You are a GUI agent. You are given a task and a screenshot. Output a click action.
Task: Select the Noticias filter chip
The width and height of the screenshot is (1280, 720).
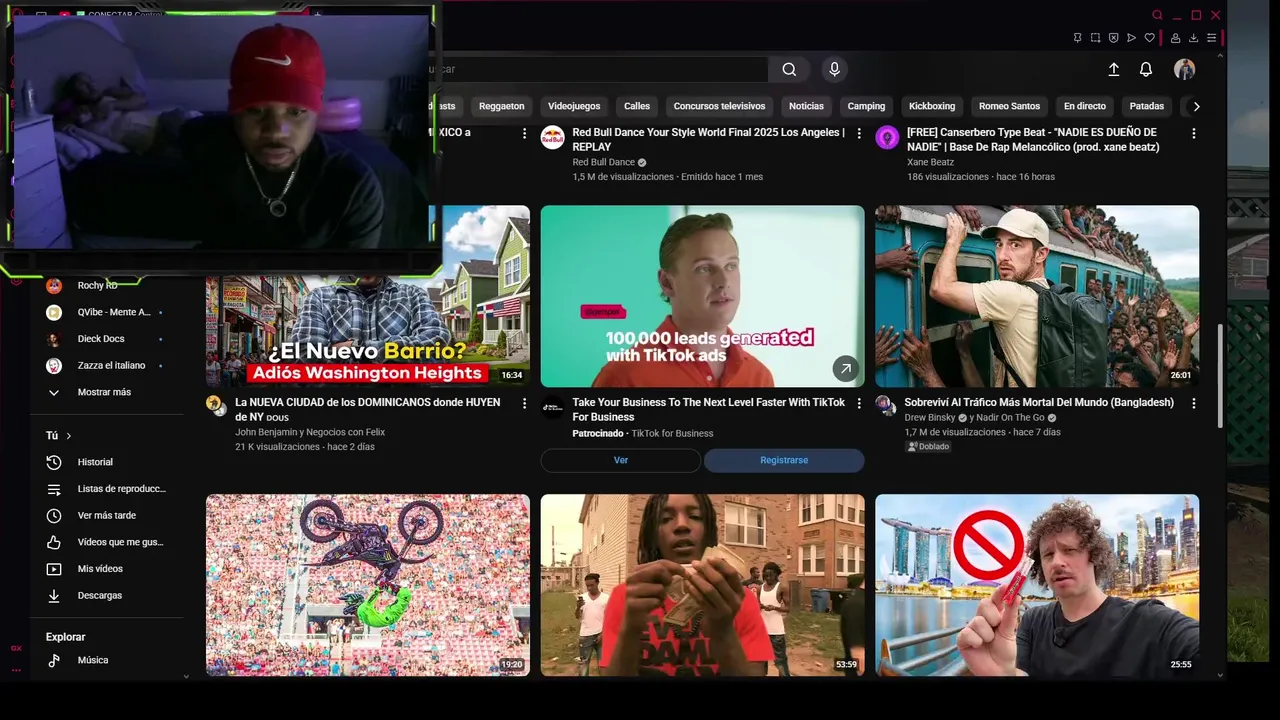(806, 106)
